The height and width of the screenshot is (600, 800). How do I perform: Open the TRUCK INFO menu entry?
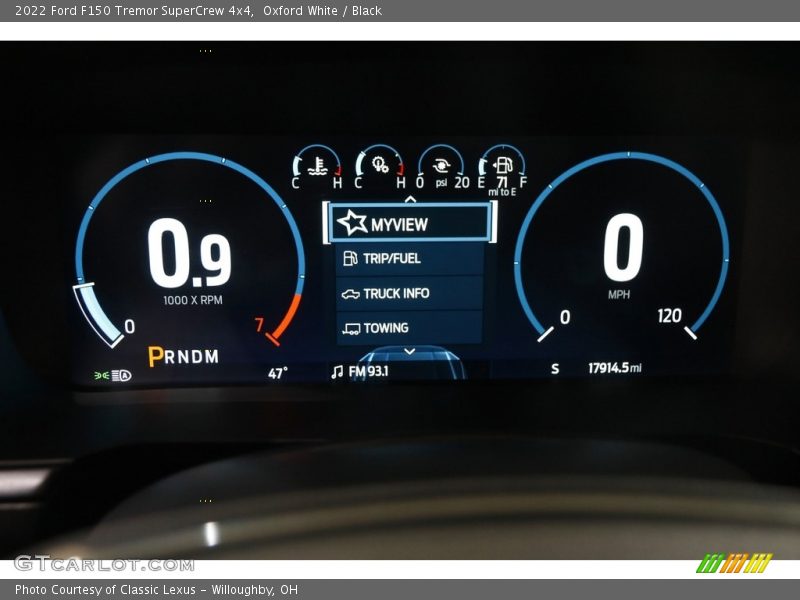coord(410,293)
